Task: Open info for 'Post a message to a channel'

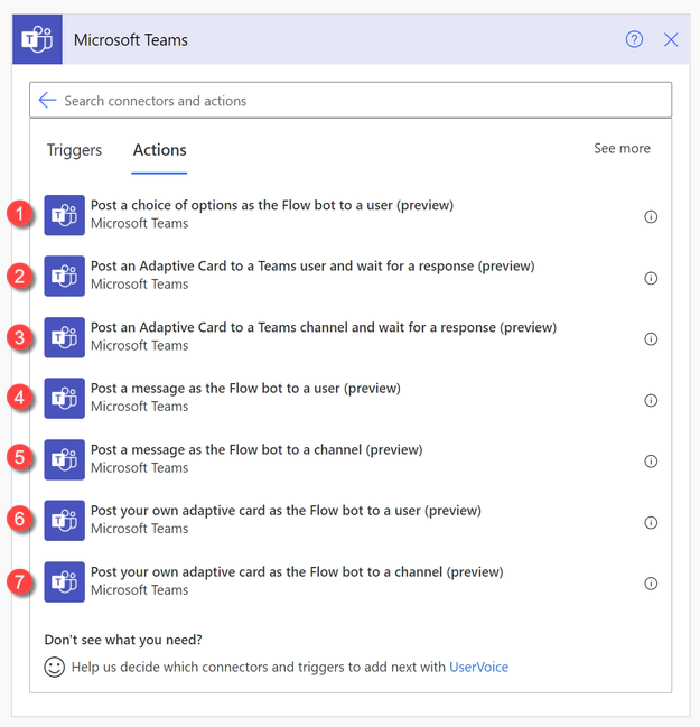Action: pyautogui.click(x=651, y=461)
